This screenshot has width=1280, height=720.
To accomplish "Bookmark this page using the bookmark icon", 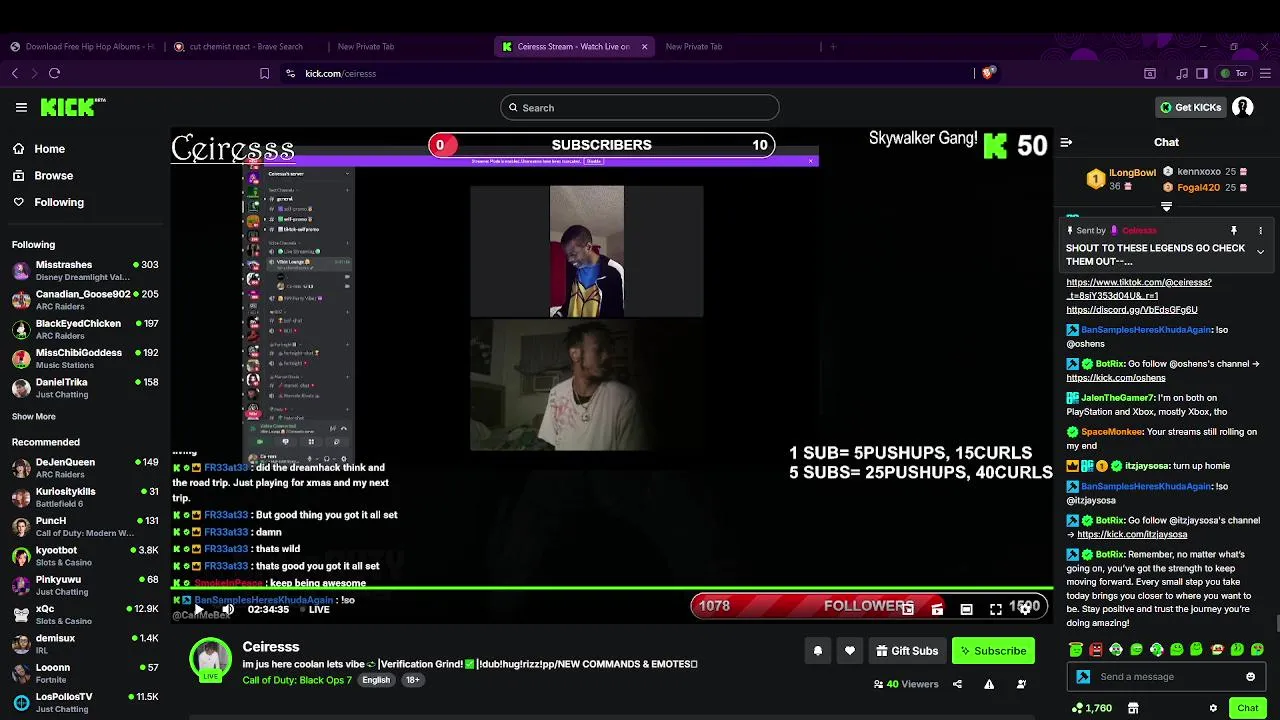I will [264, 73].
